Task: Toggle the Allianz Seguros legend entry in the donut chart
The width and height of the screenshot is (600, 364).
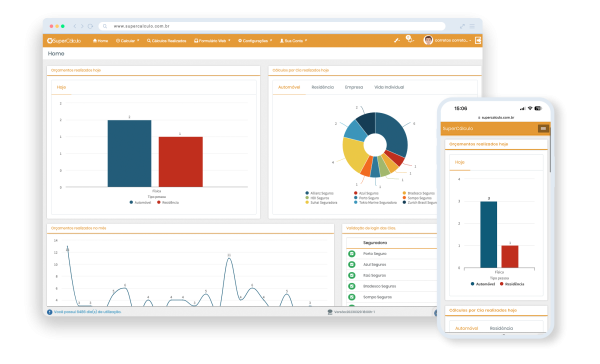Action: click(319, 193)
